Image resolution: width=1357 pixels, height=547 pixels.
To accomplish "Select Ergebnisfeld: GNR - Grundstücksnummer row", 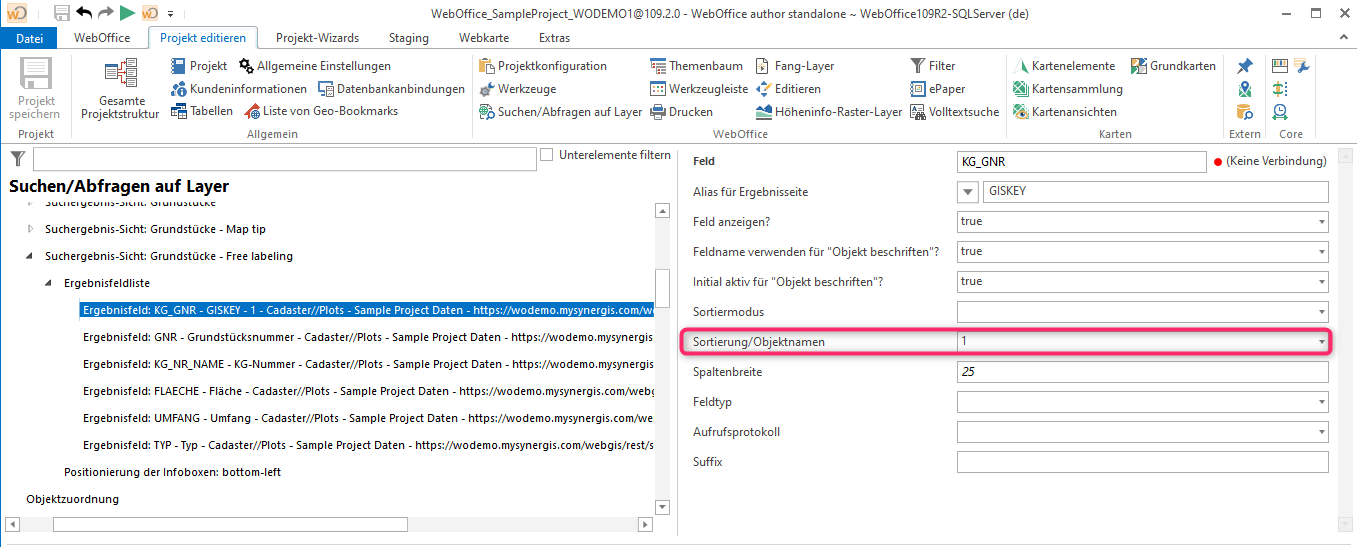I will coord(367,337).
